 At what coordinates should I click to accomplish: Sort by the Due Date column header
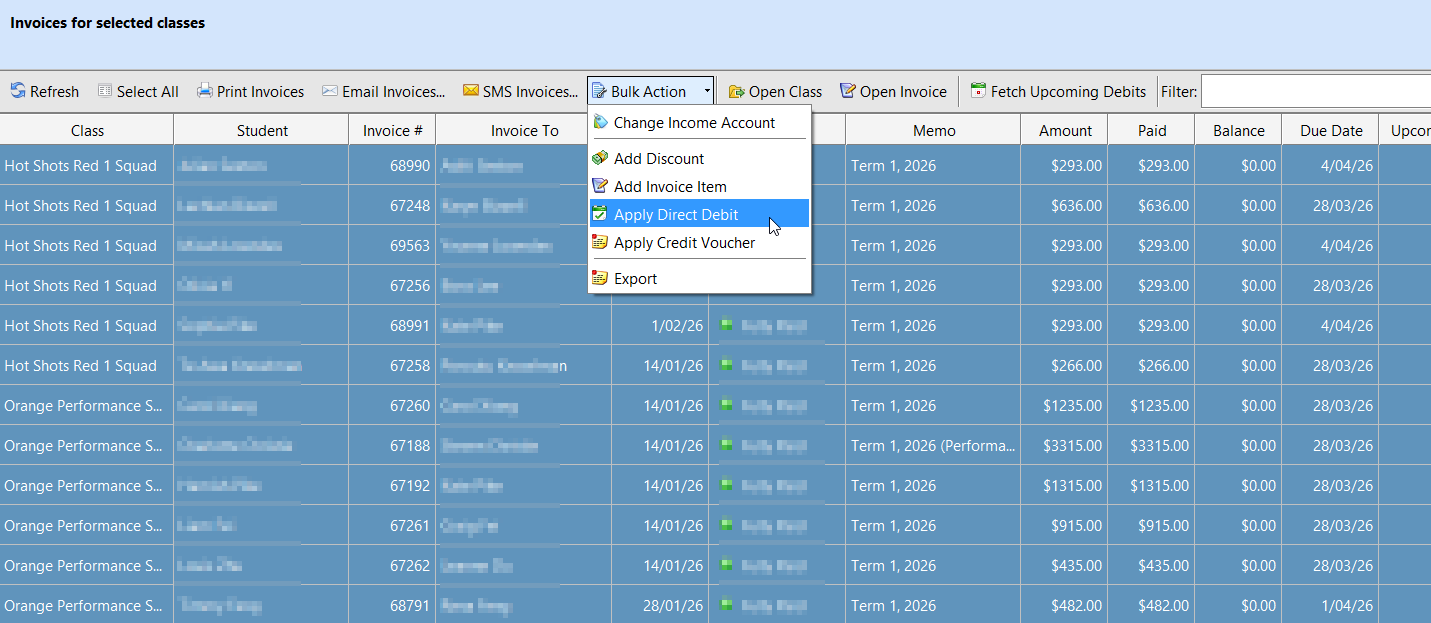coord(1331,131)
